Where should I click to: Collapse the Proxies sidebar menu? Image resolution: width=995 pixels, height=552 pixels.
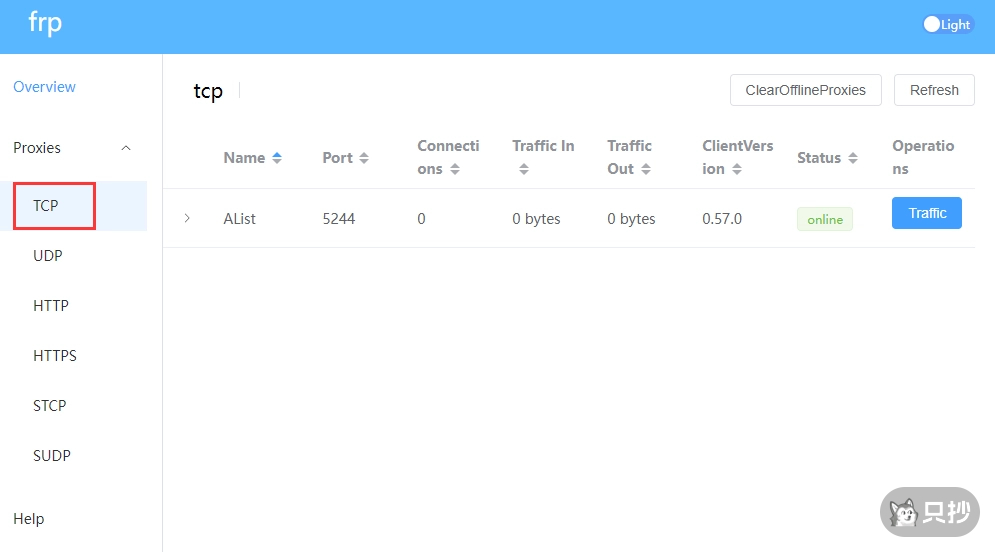126,148
